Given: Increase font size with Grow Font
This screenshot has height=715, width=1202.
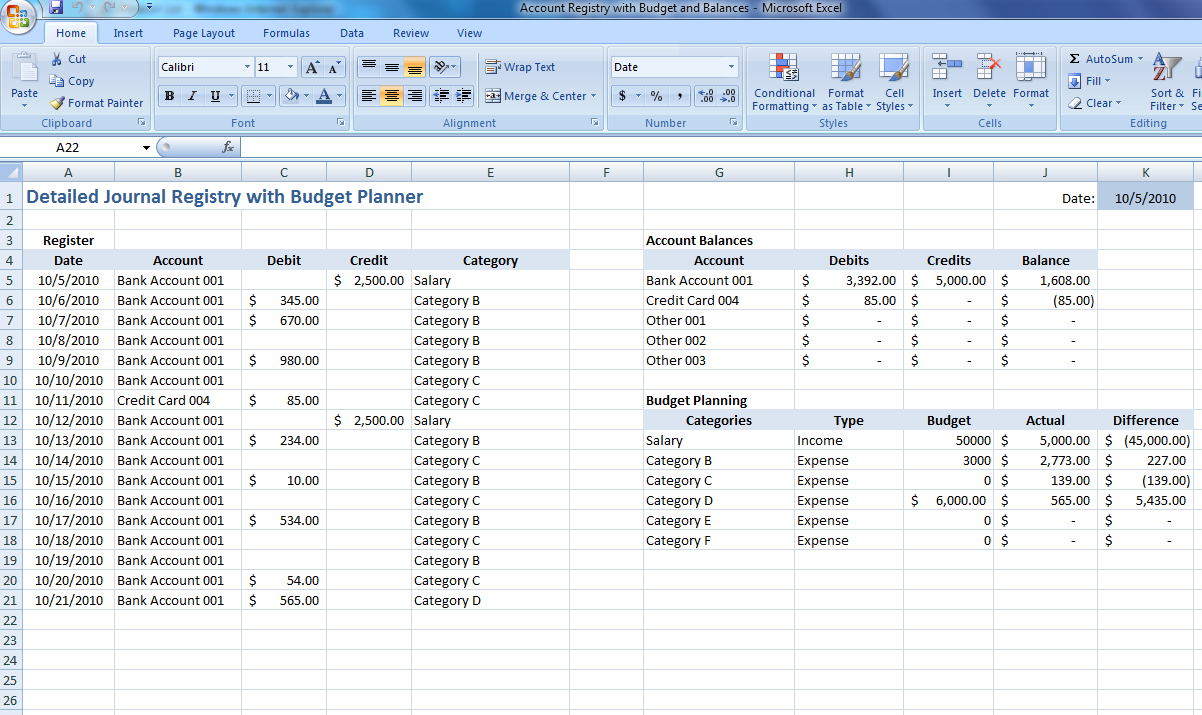Looking at the screenshot, I should pyautogui.click(x=312, y=67).
